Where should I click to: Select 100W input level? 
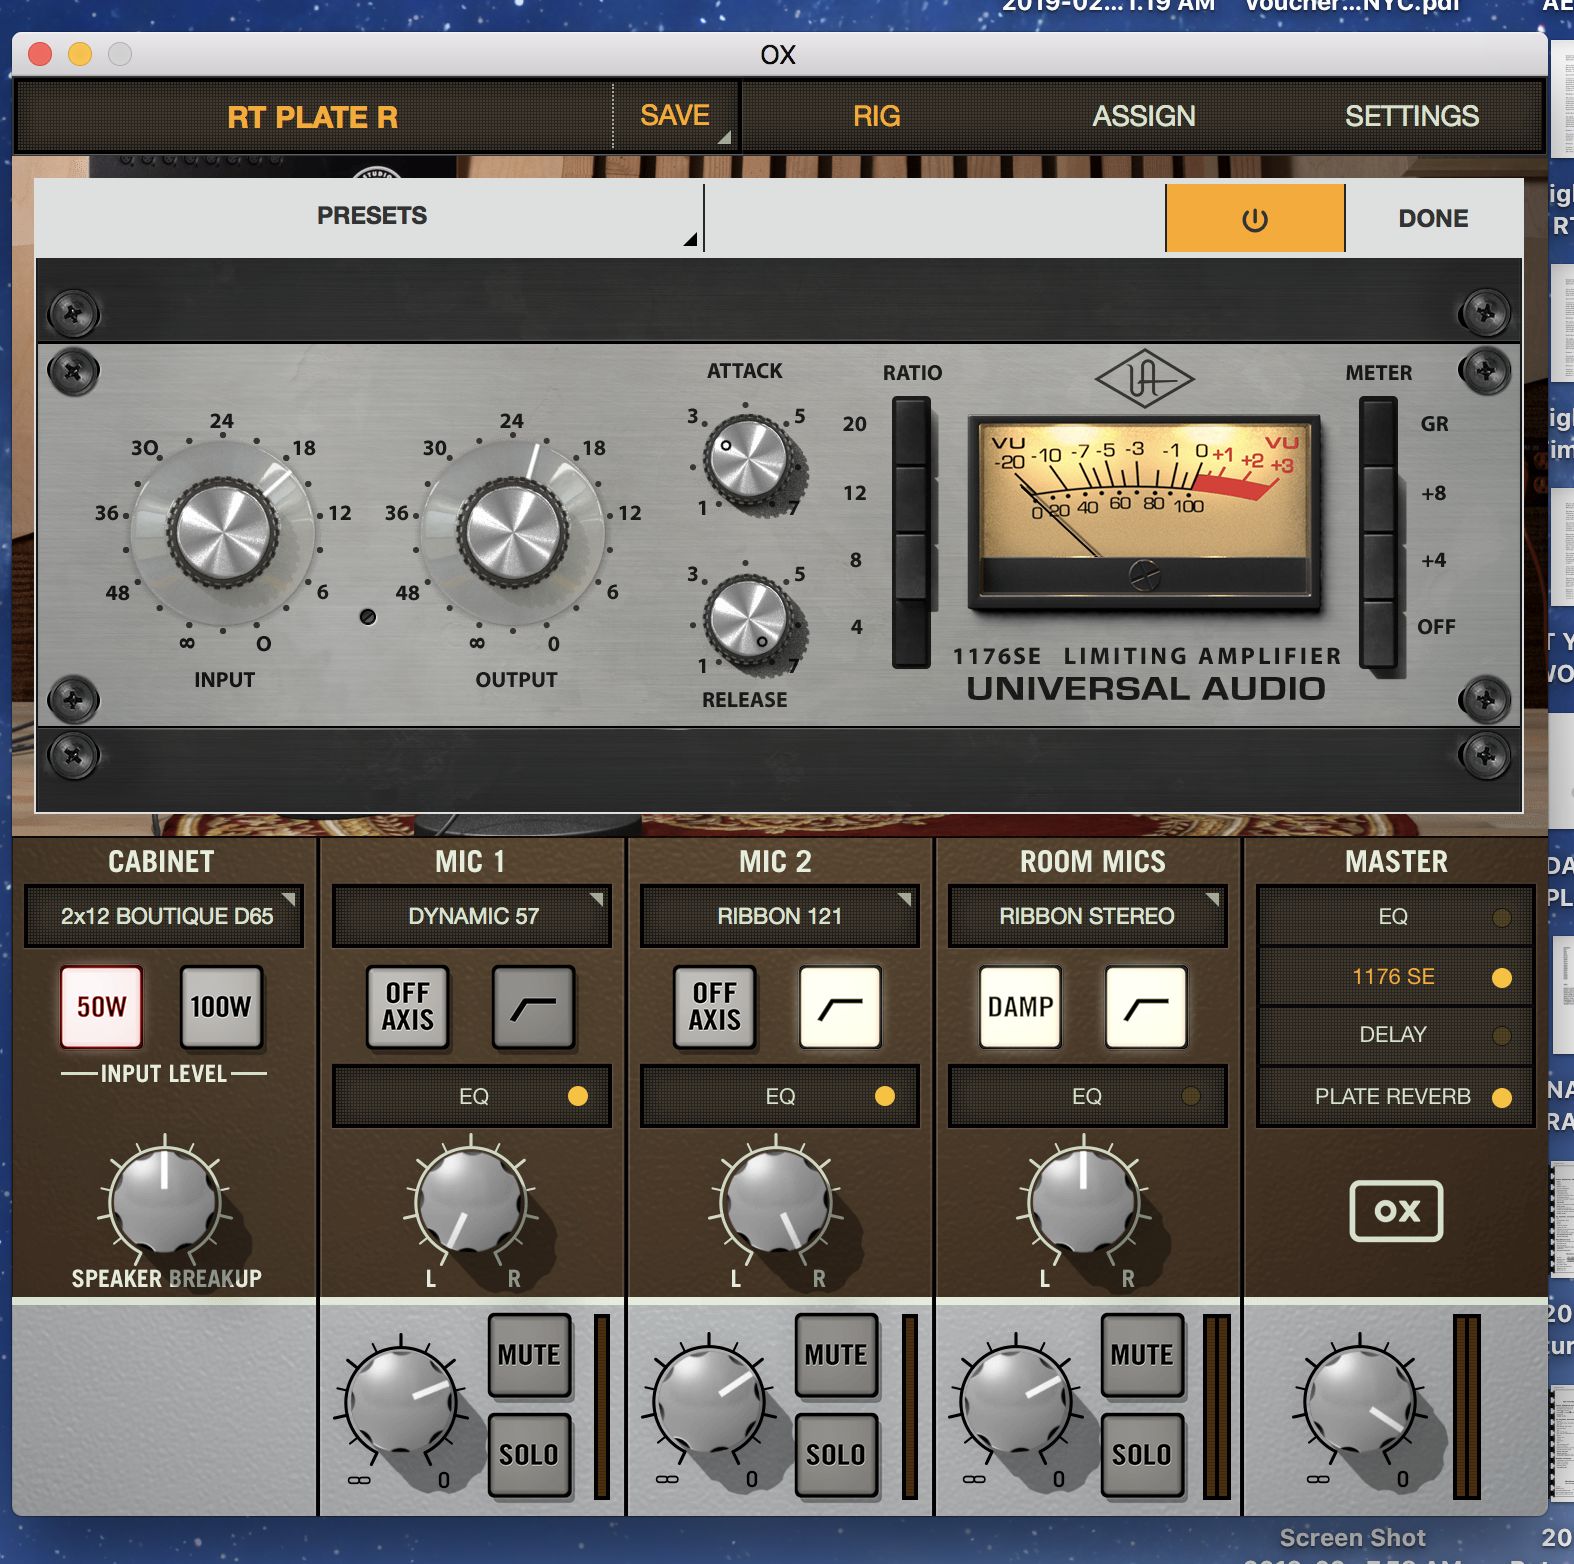[x=221, y=1007]
